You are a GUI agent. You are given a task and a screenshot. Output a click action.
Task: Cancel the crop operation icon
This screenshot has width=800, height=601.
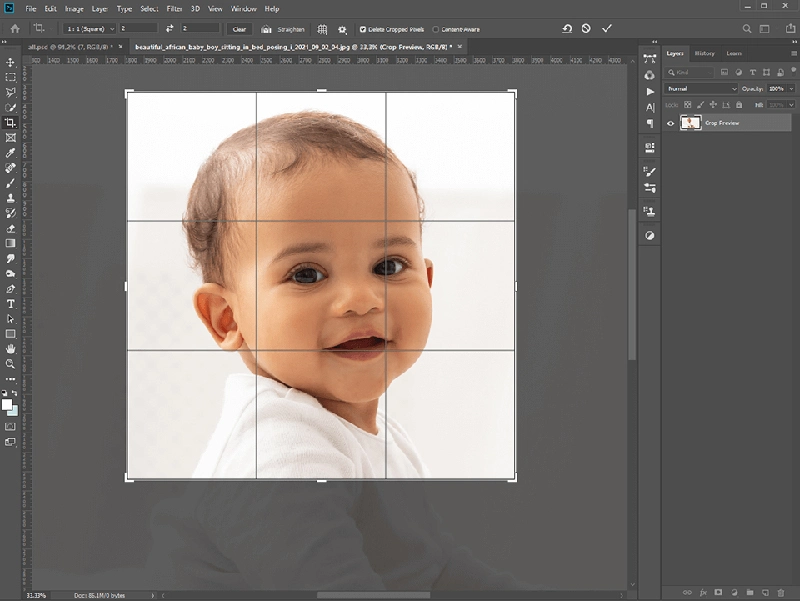pos(586,29)
